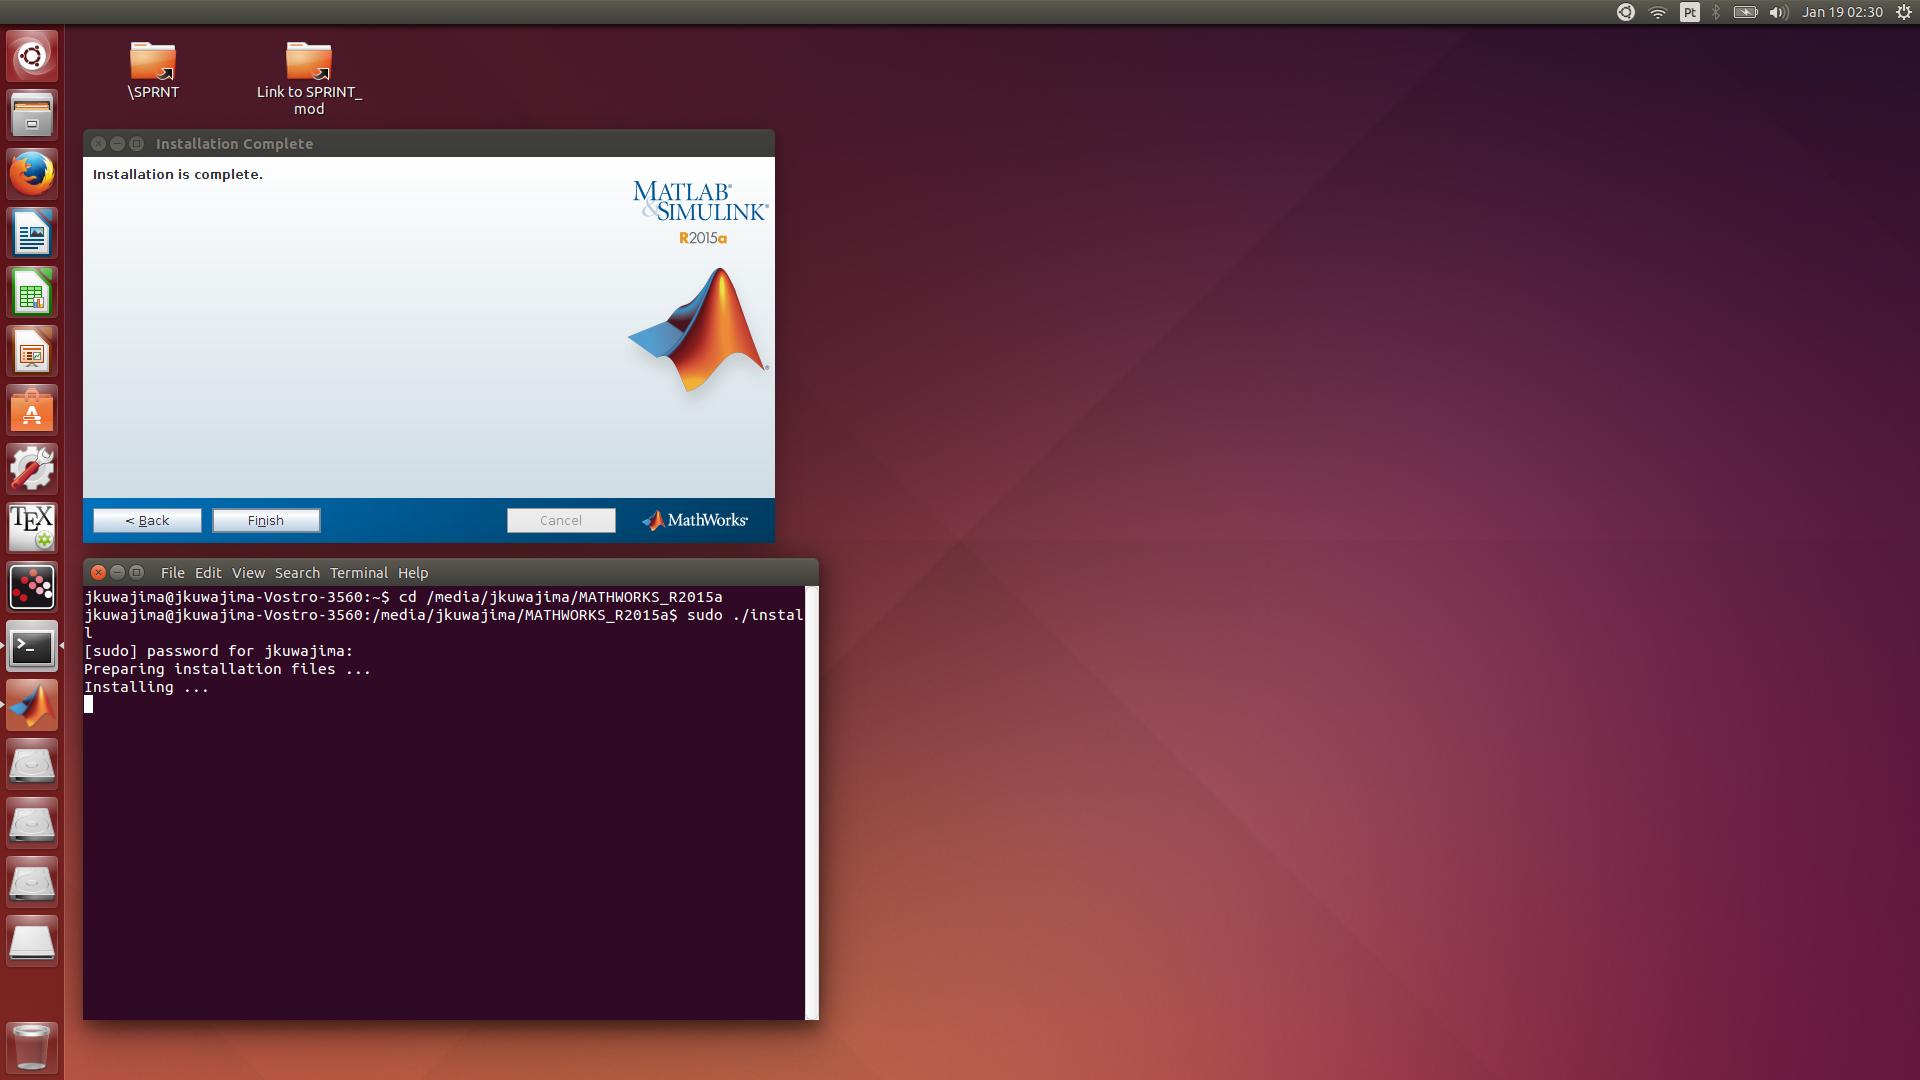Open Ubuntu Software Center

[32, 410]
